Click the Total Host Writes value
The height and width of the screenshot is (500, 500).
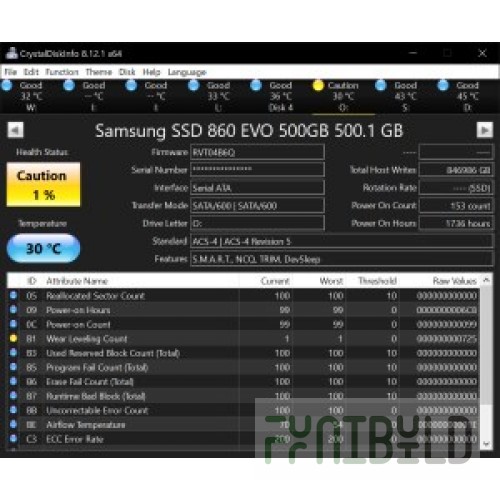(456, 170)
